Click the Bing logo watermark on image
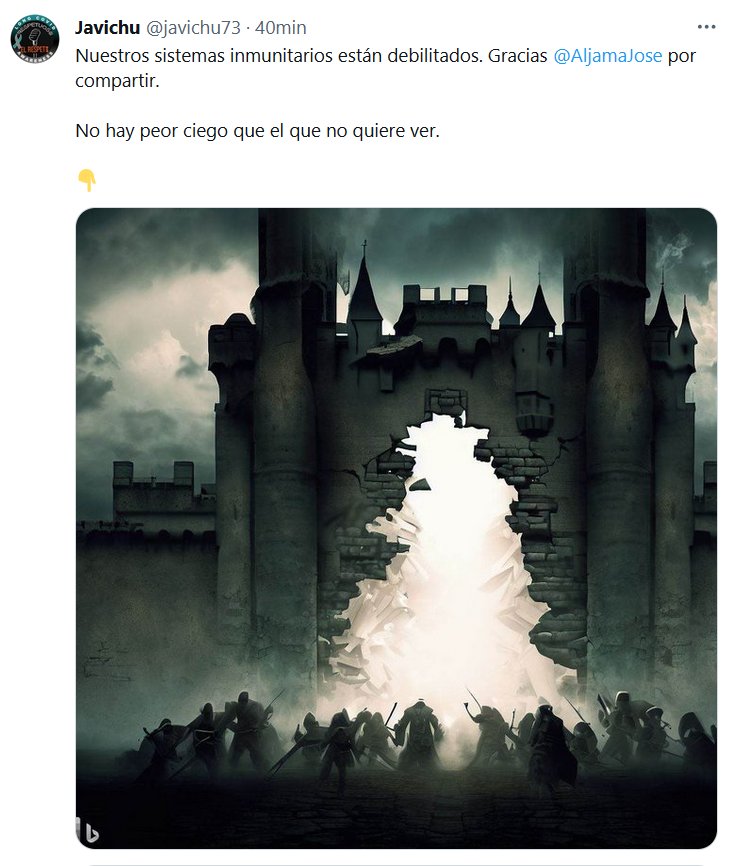 click(x=87, y=831)
